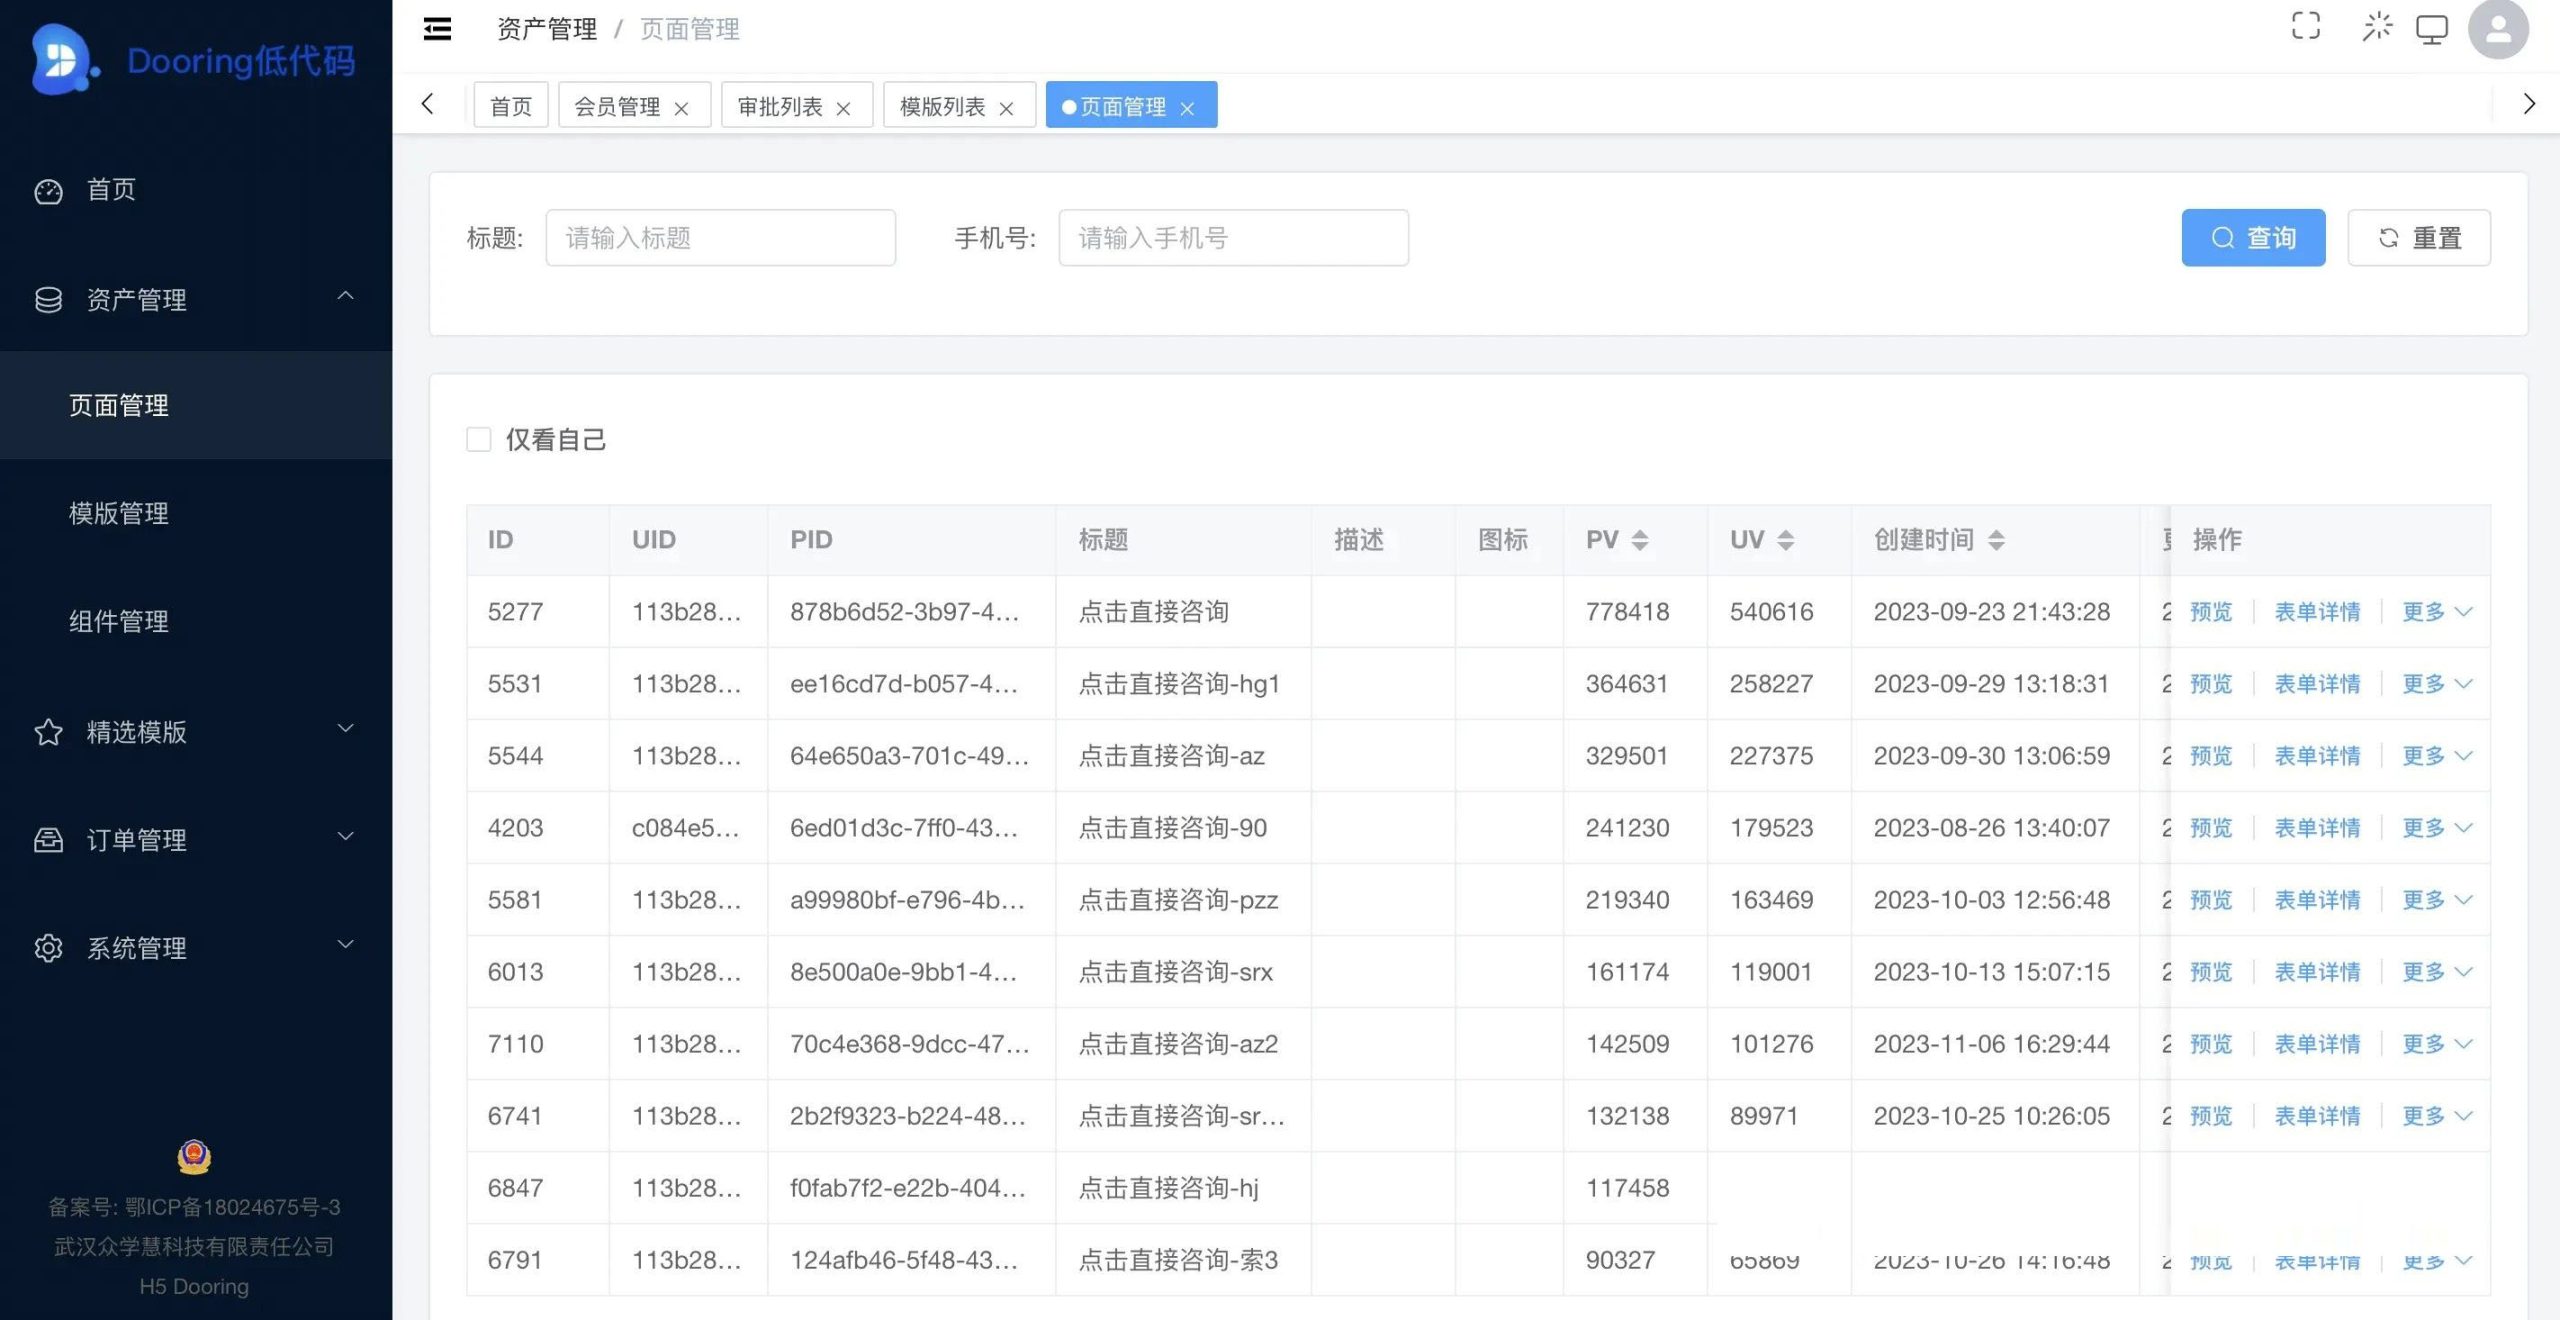Collapse sidebar with hamburger menu icon
The image size is (2560, 1320).
(437, 29)
